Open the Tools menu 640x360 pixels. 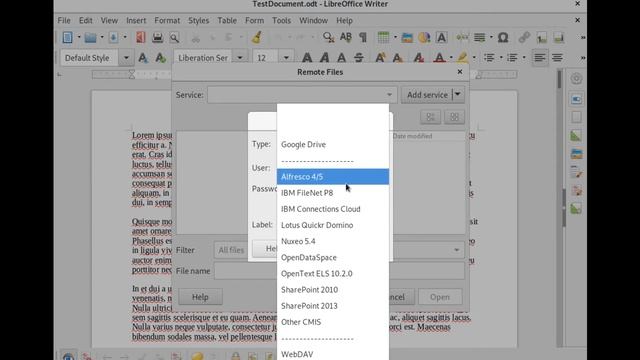281,20
